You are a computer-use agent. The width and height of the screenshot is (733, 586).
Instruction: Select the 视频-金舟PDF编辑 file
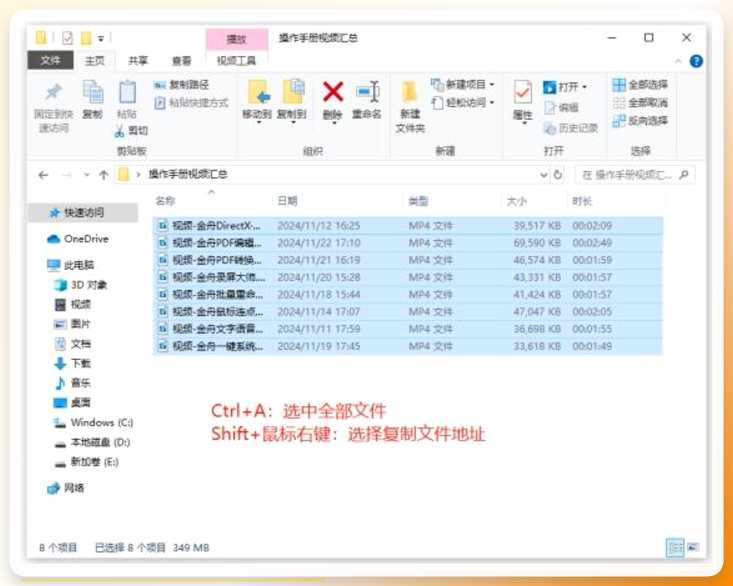point(408,243)
